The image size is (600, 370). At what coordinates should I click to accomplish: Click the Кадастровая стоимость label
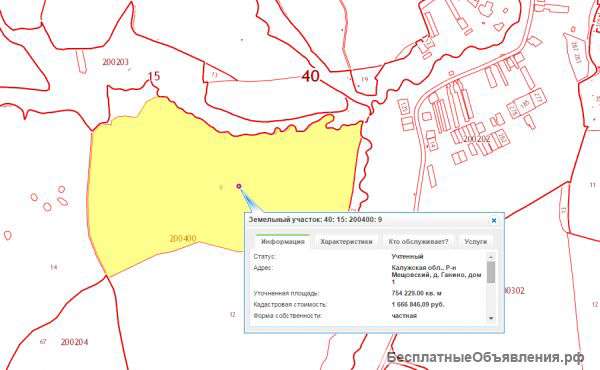[290, 305]
